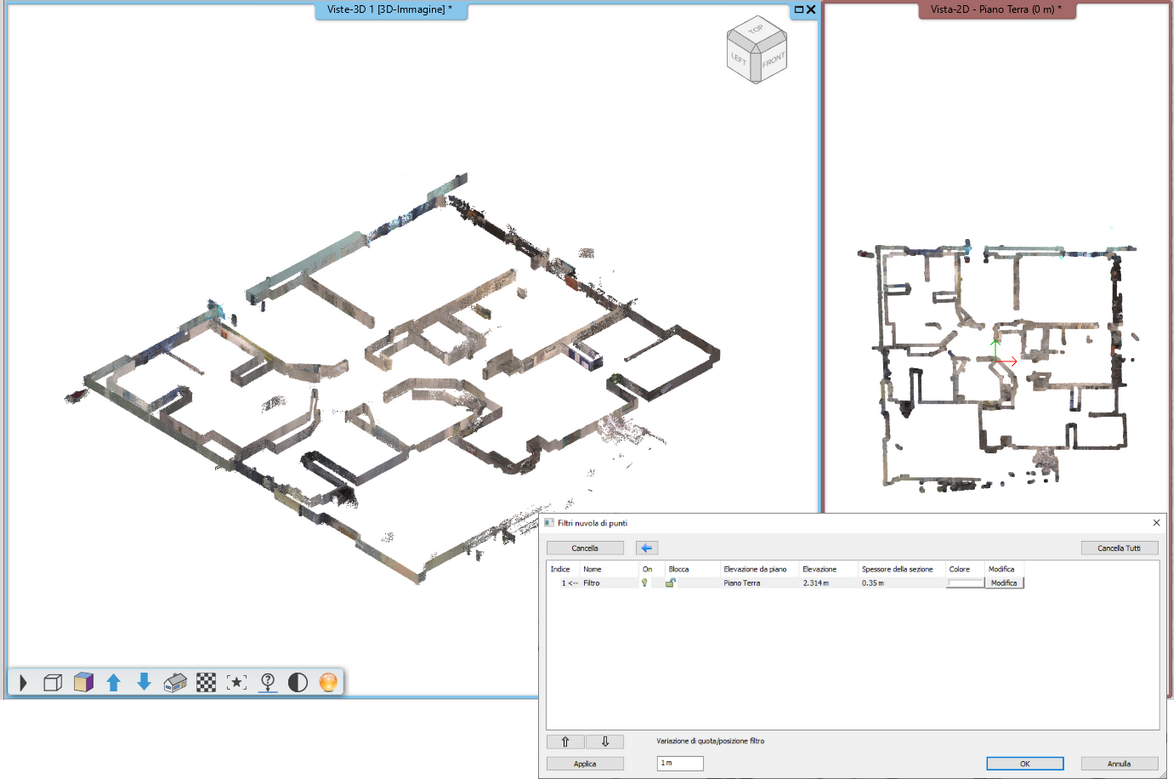Maximize the Viste-3D 1 view pane
The width and height of the screenshot is (1174, 779).
pos(799,10)
